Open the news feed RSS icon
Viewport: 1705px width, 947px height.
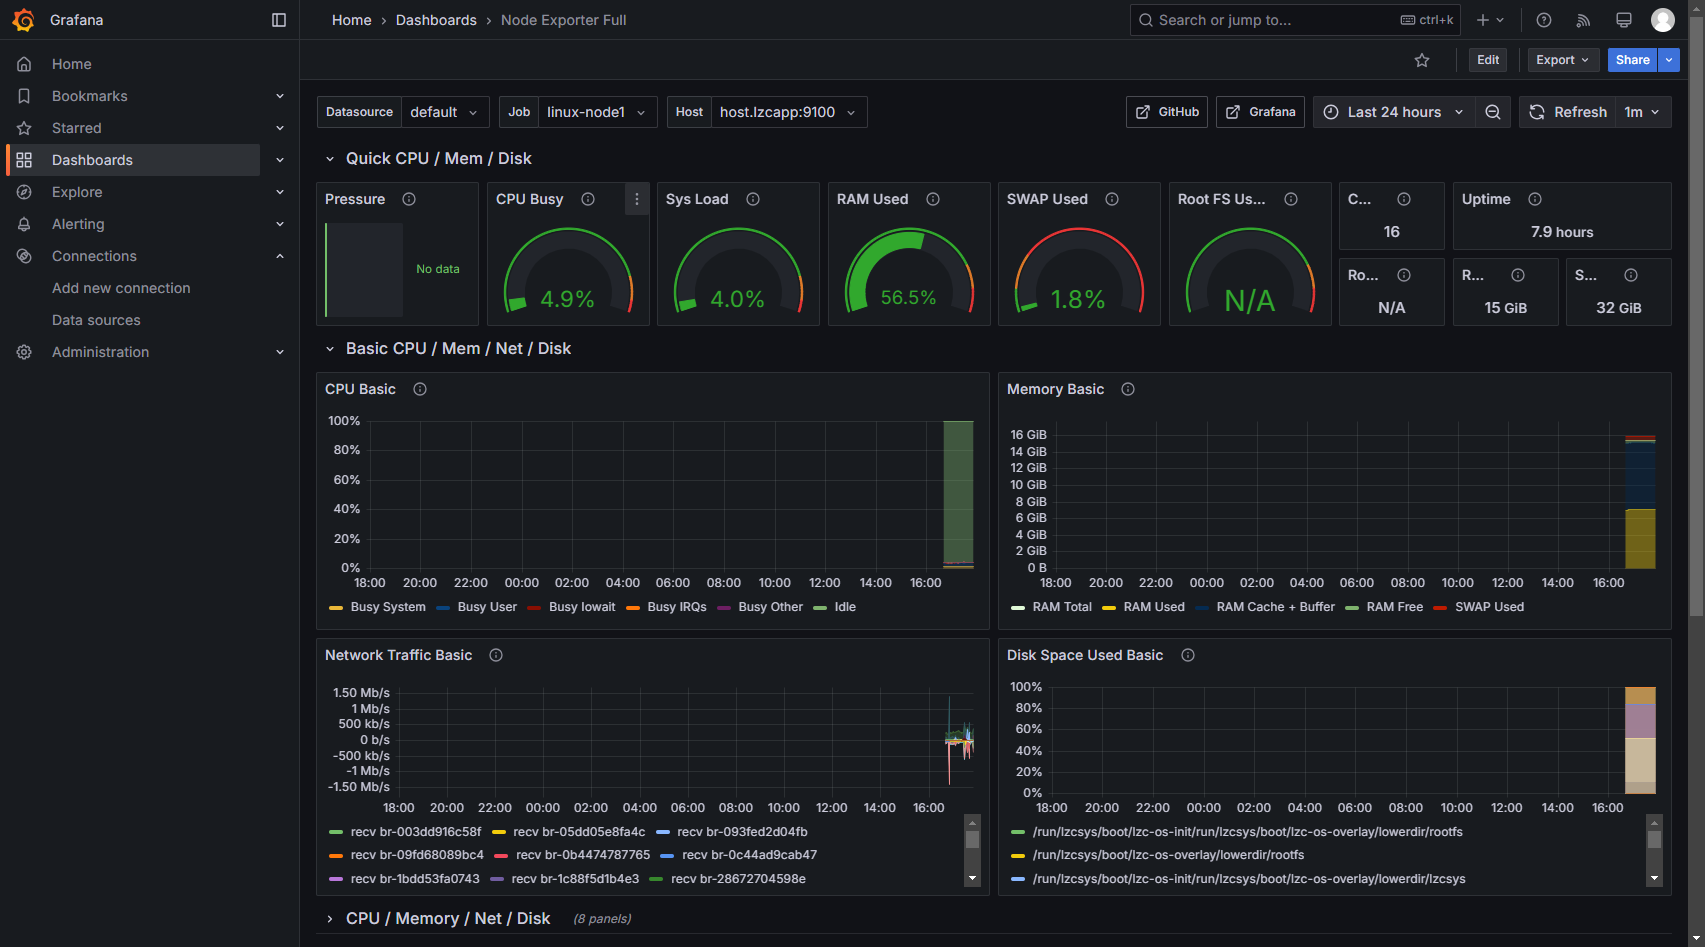tap(1583, 20)
